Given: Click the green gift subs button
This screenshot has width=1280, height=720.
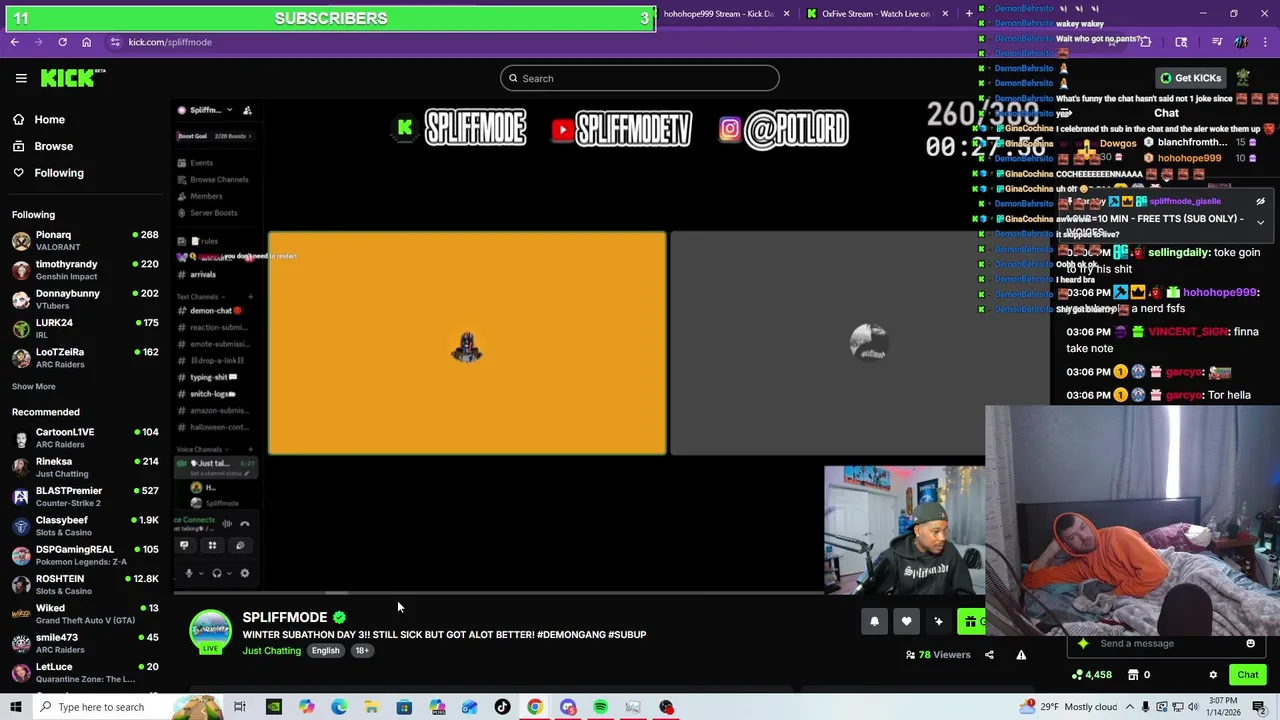Looking at the screenshot, I should pos(971,622).
